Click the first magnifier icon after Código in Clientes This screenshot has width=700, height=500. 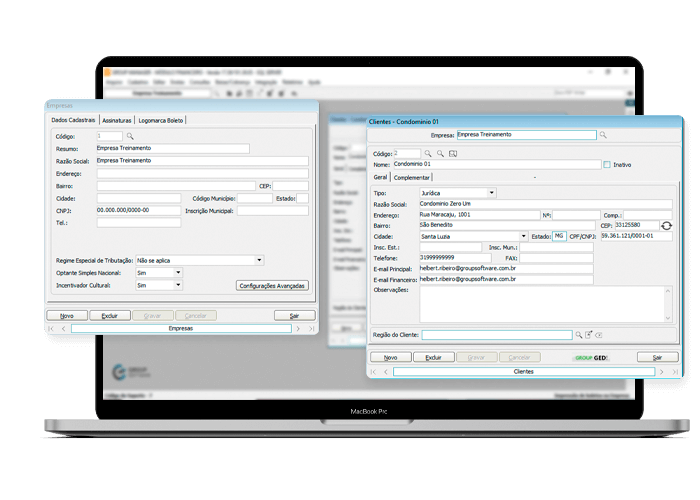tap(428, 154)
